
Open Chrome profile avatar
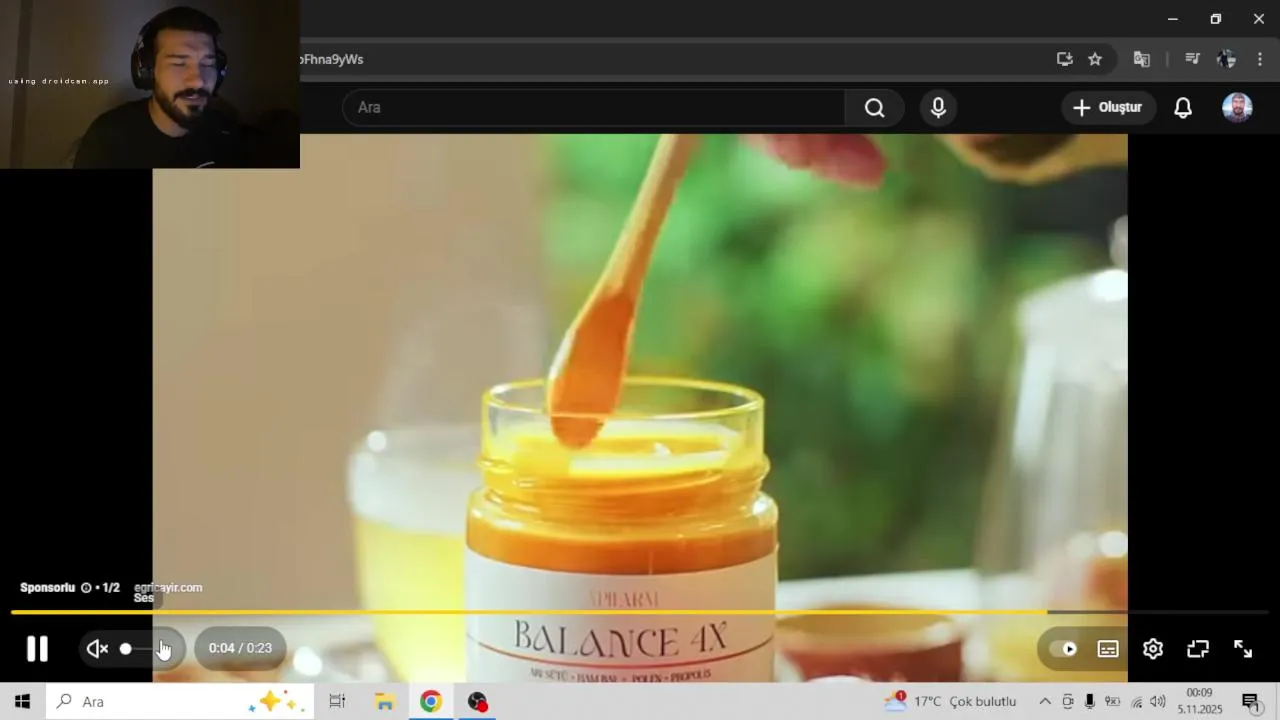click(1226, 59)
